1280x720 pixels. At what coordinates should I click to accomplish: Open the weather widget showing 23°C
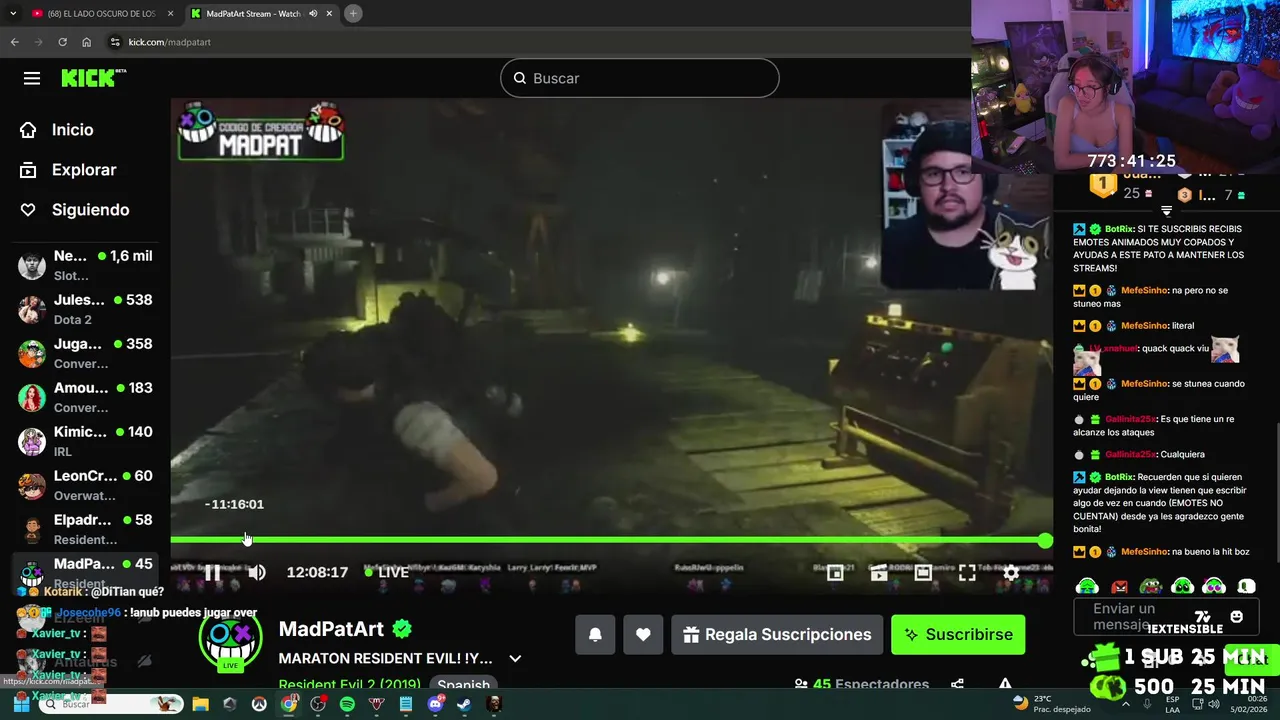tap(1052, 704)
